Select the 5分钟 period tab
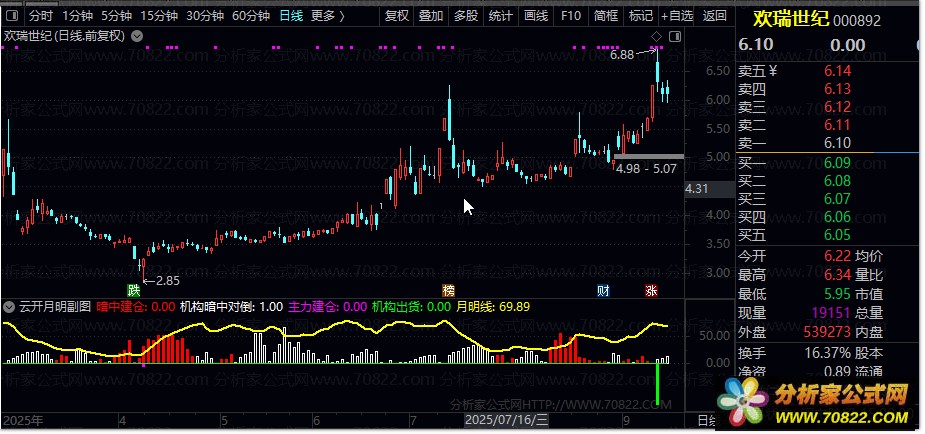 coord(116,15)
